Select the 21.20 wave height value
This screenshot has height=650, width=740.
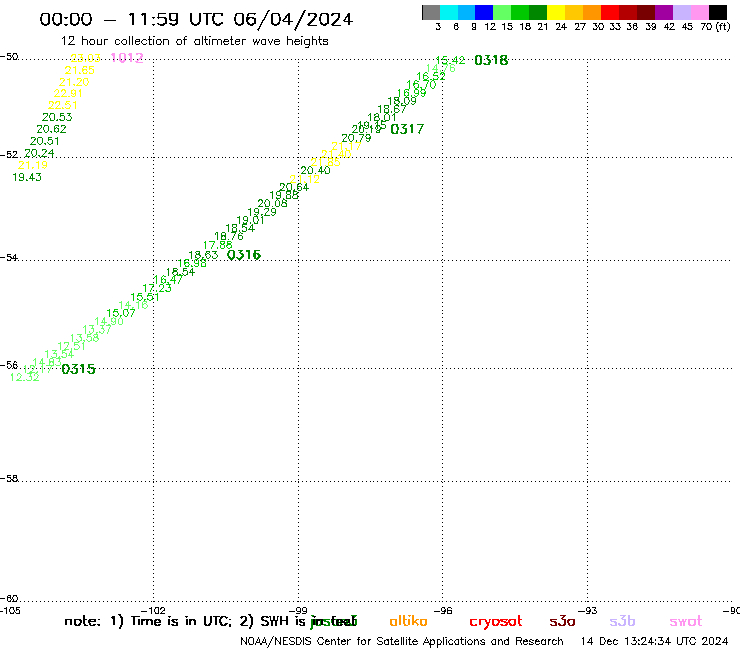(x=74, y=82)
